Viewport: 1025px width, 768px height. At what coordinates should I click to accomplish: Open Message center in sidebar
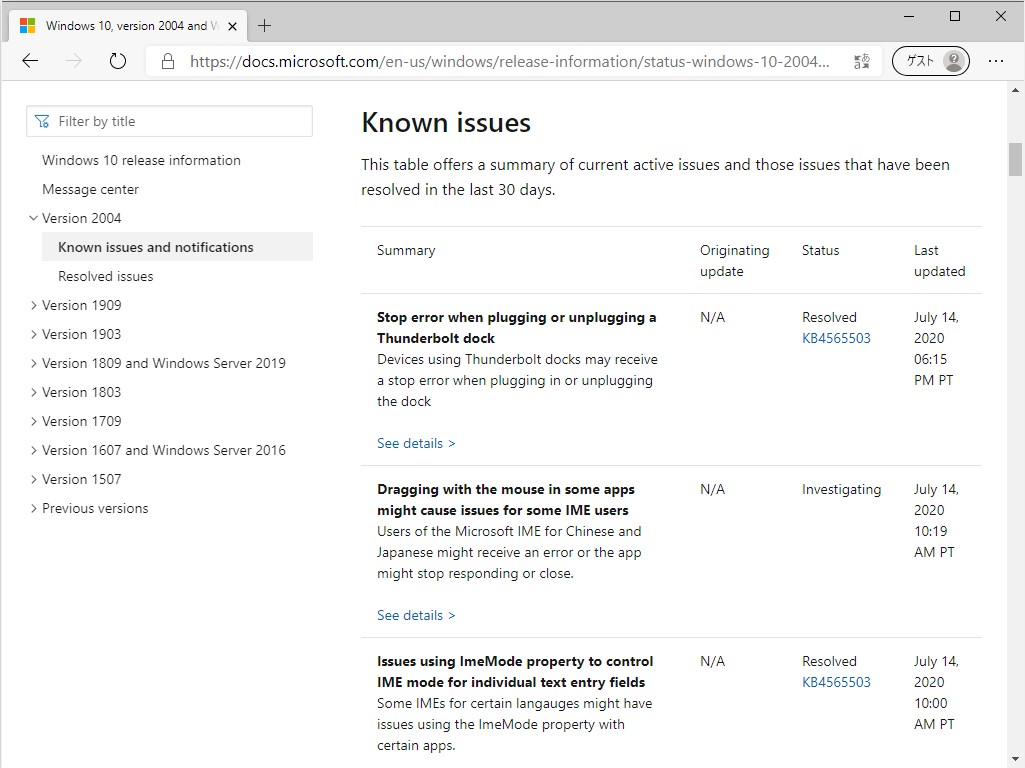pos(90,189)
